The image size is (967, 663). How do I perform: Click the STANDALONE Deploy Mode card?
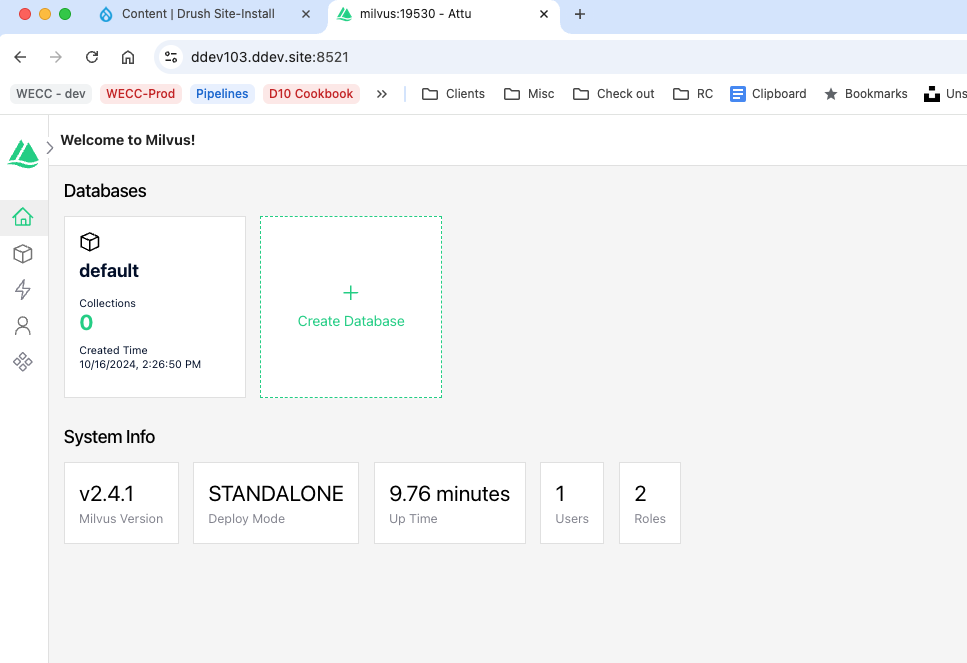276,503
